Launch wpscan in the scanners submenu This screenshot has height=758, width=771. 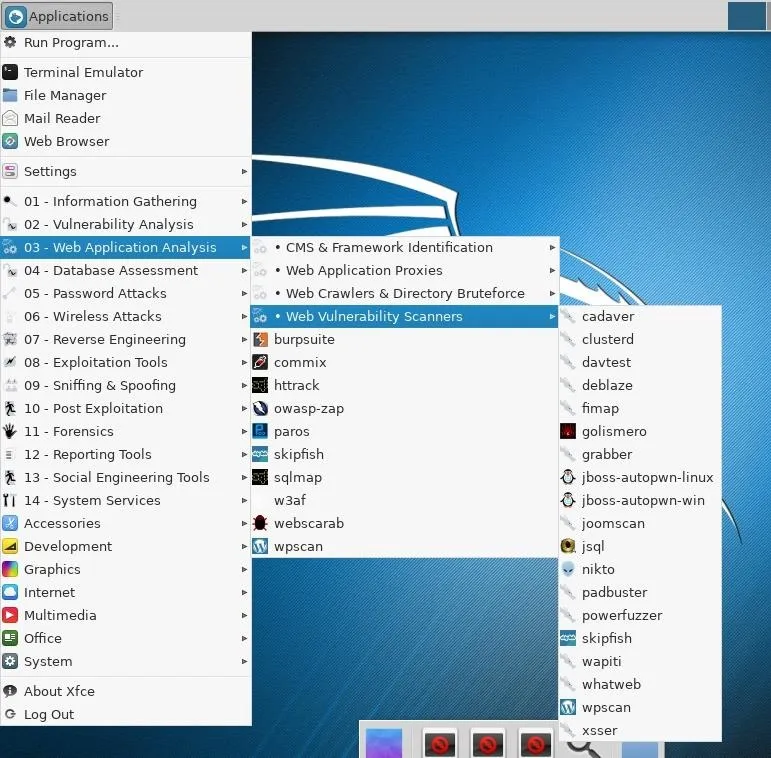640,707
